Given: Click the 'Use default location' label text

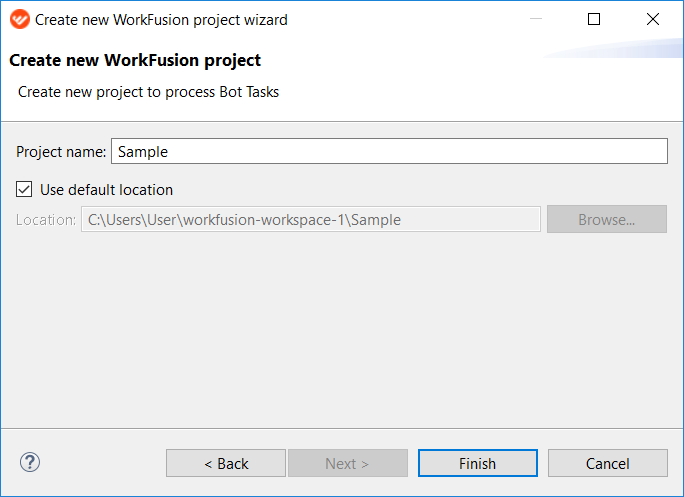Looking at the screenshot, I should (x=106, y=190).
